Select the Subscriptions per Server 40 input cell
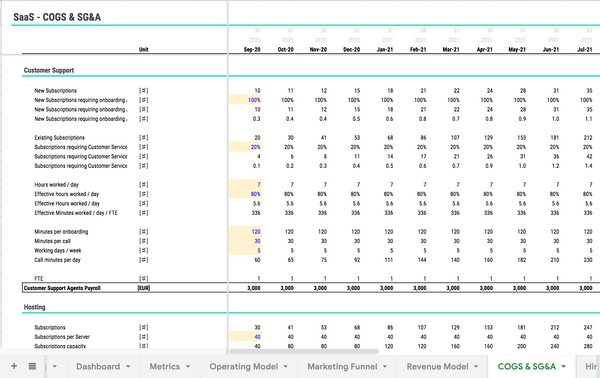The height and width of the screenshot is (378, 600). point(245,337)
